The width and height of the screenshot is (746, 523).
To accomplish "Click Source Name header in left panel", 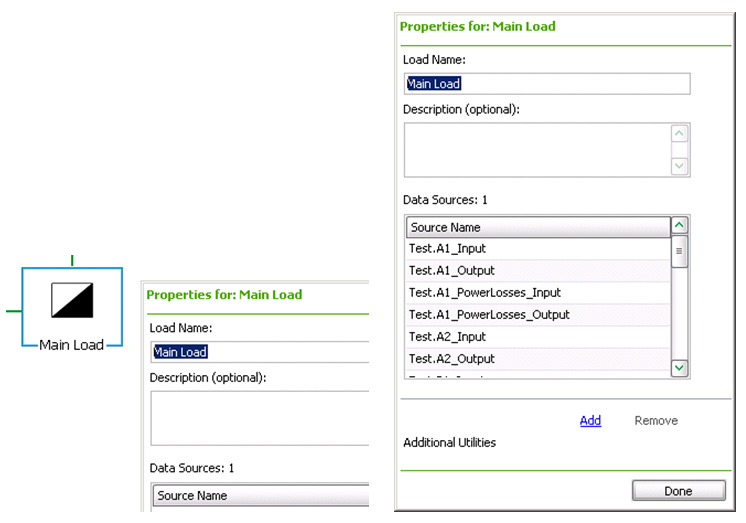I will [261, 496].
